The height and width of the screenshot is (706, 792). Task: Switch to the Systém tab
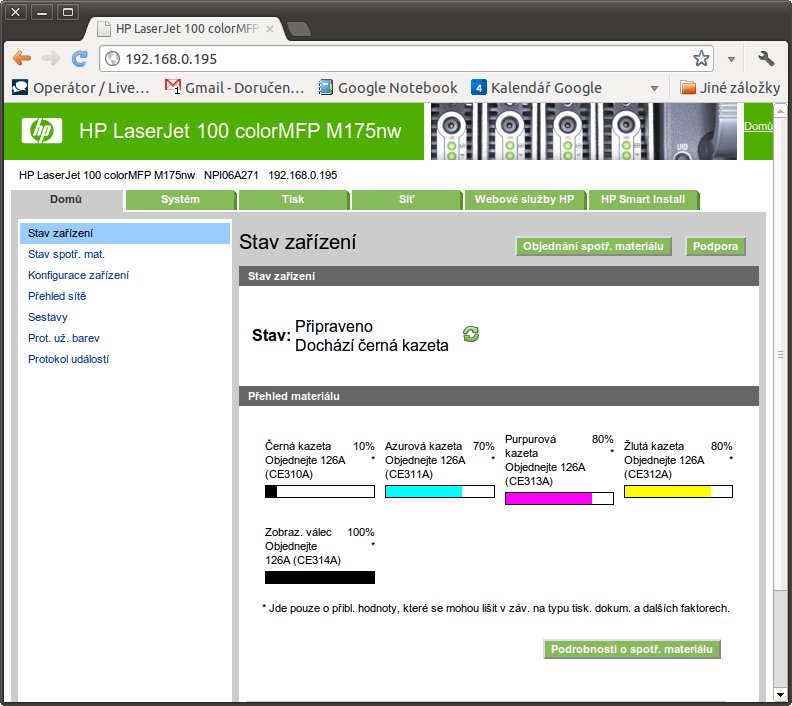[180, 199]
